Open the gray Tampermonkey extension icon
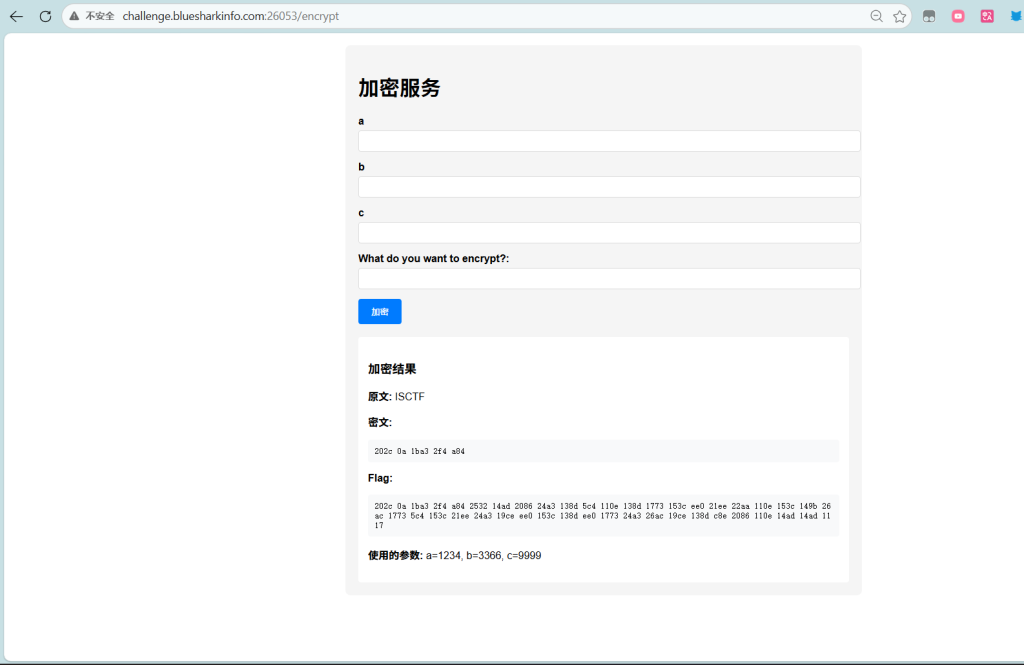This screenshot has width=1024, height=665. point(929,16)
